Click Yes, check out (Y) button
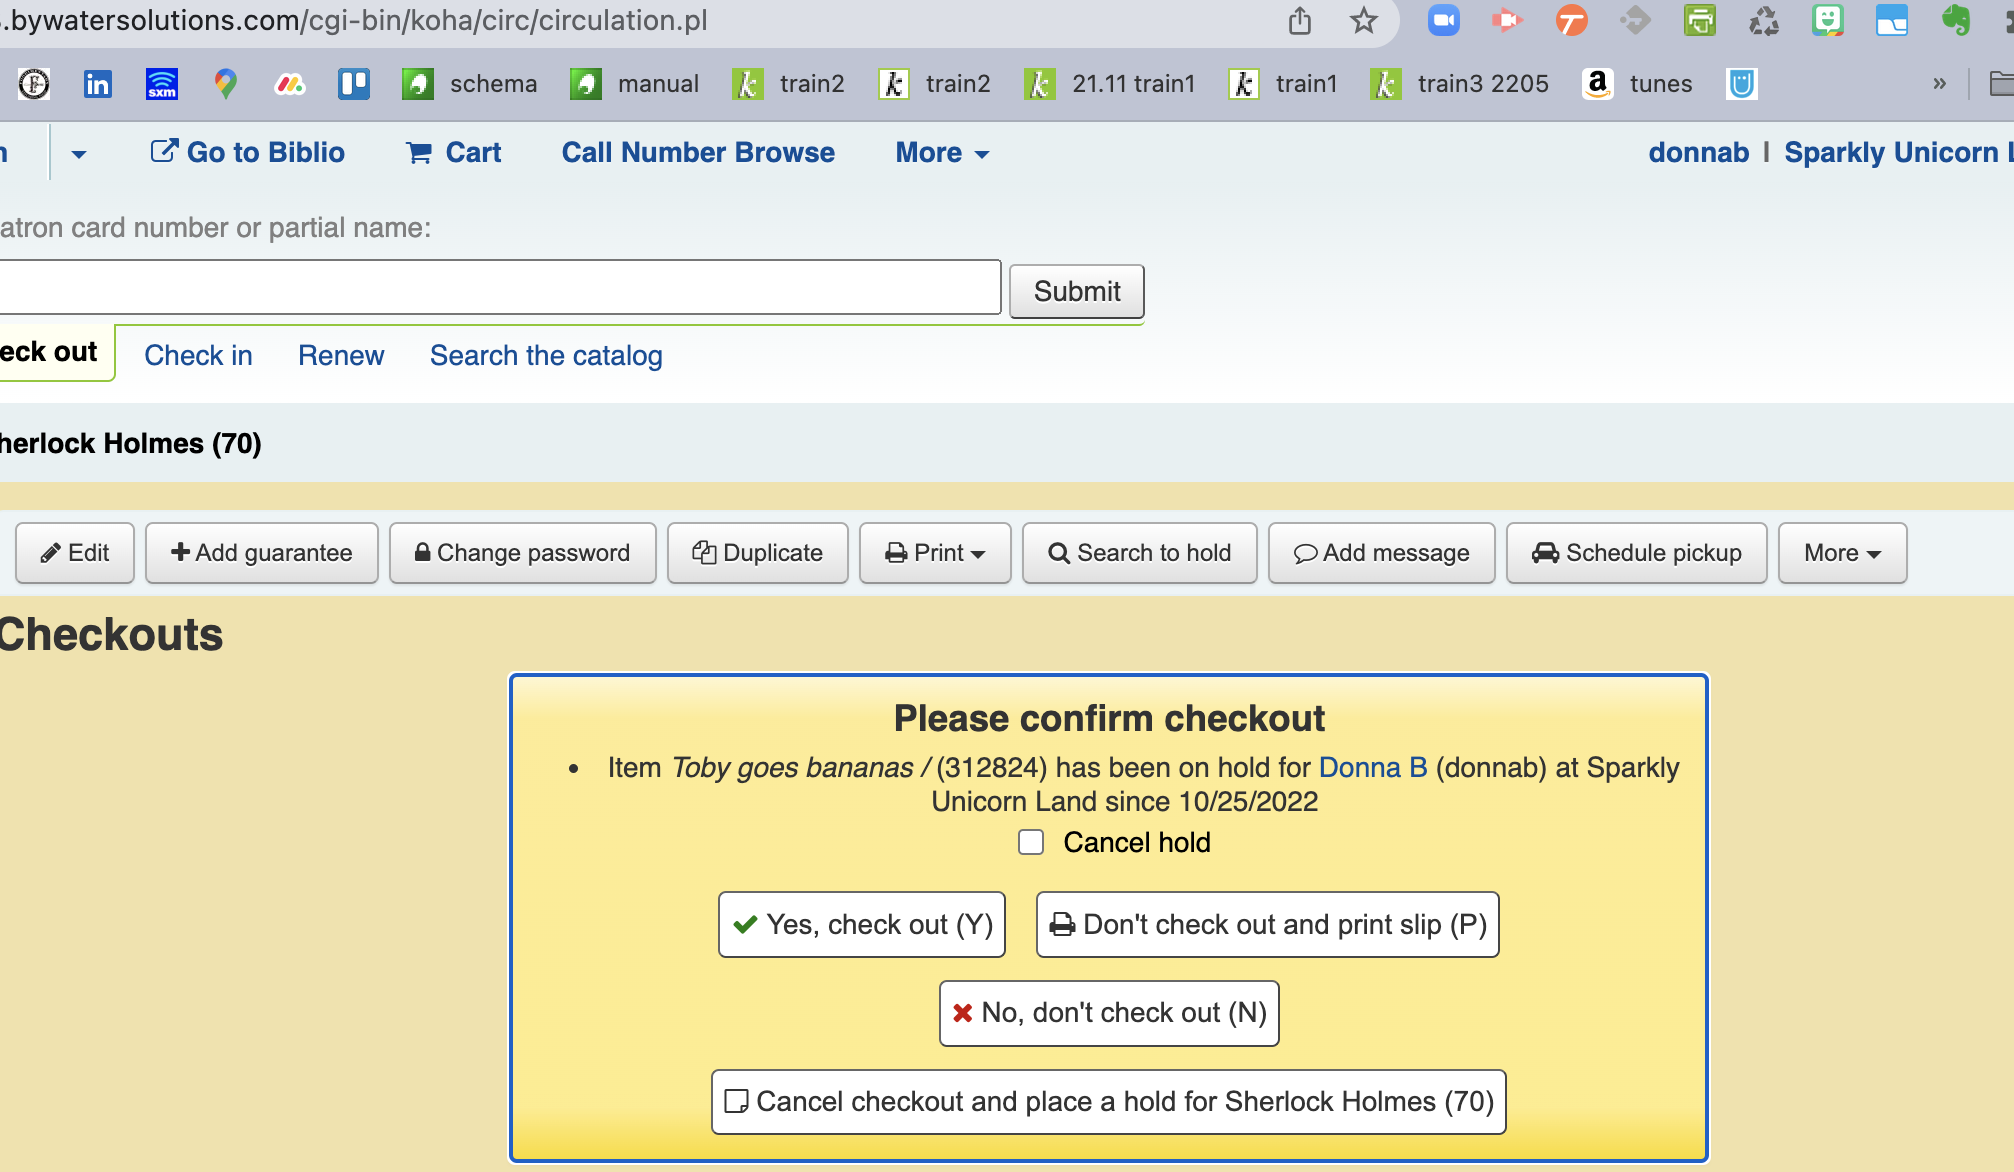2014x1172 pixels. point(862,924)
